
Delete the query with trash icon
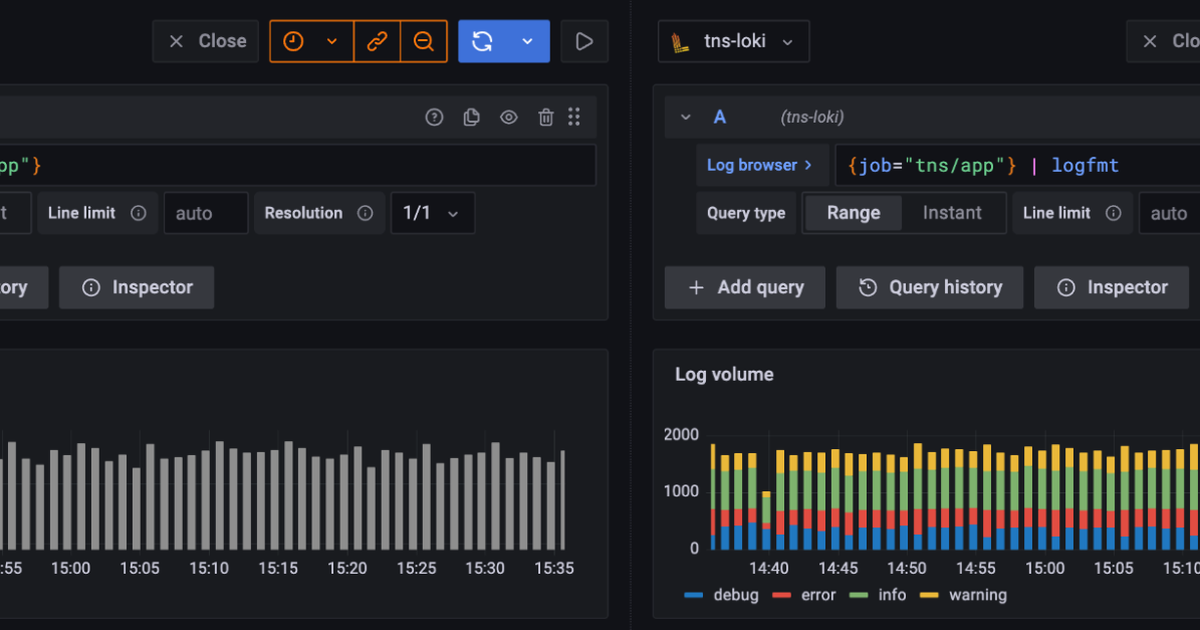click(545, 117)
